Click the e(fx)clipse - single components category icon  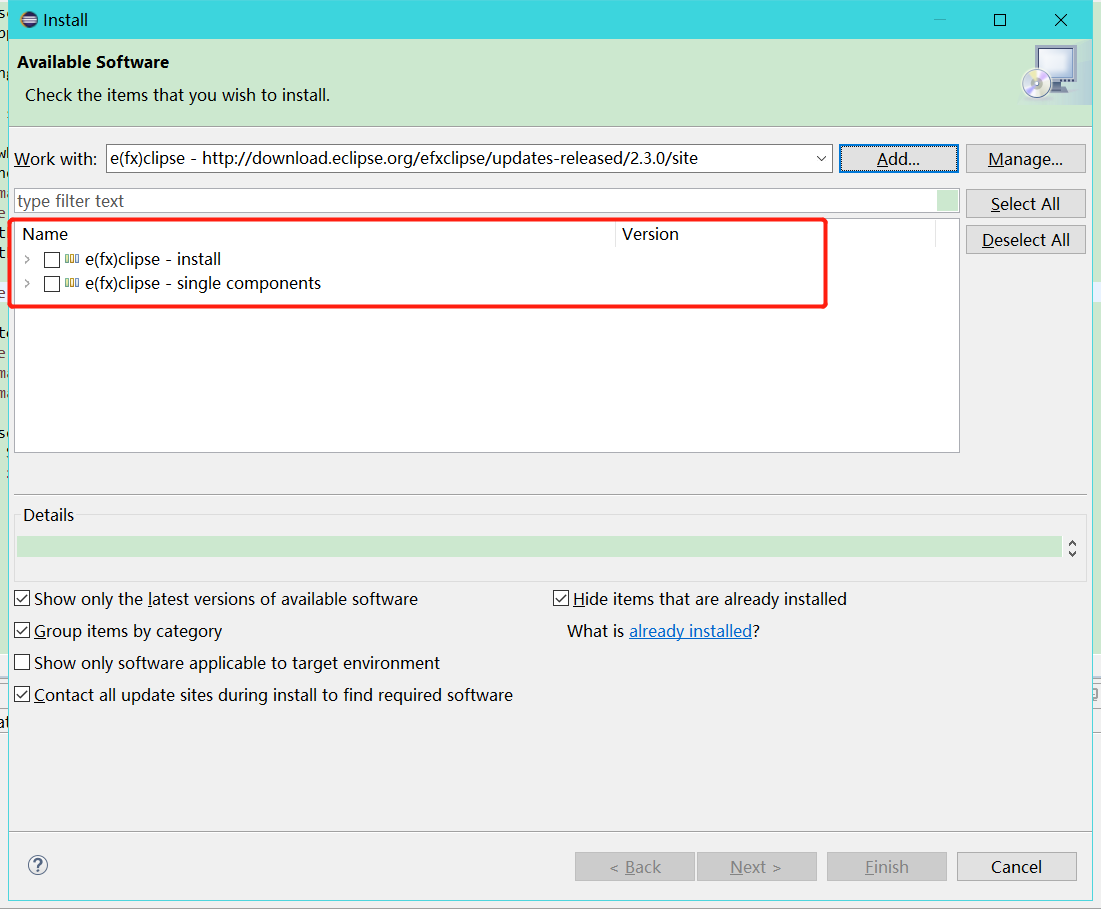coord(69,283)
